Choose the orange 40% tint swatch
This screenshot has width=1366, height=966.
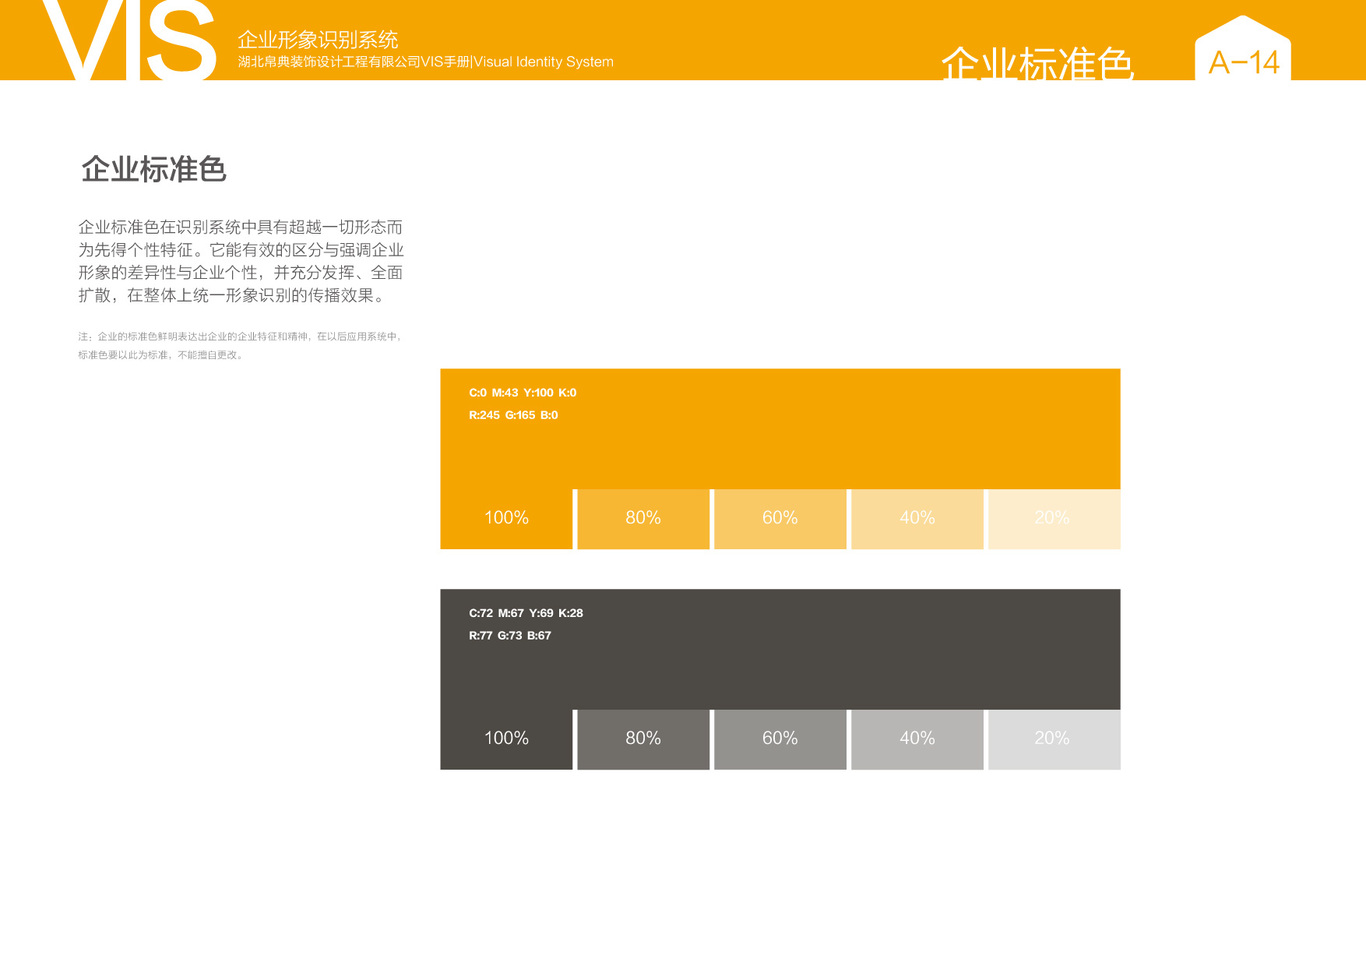tap(917, 518)
